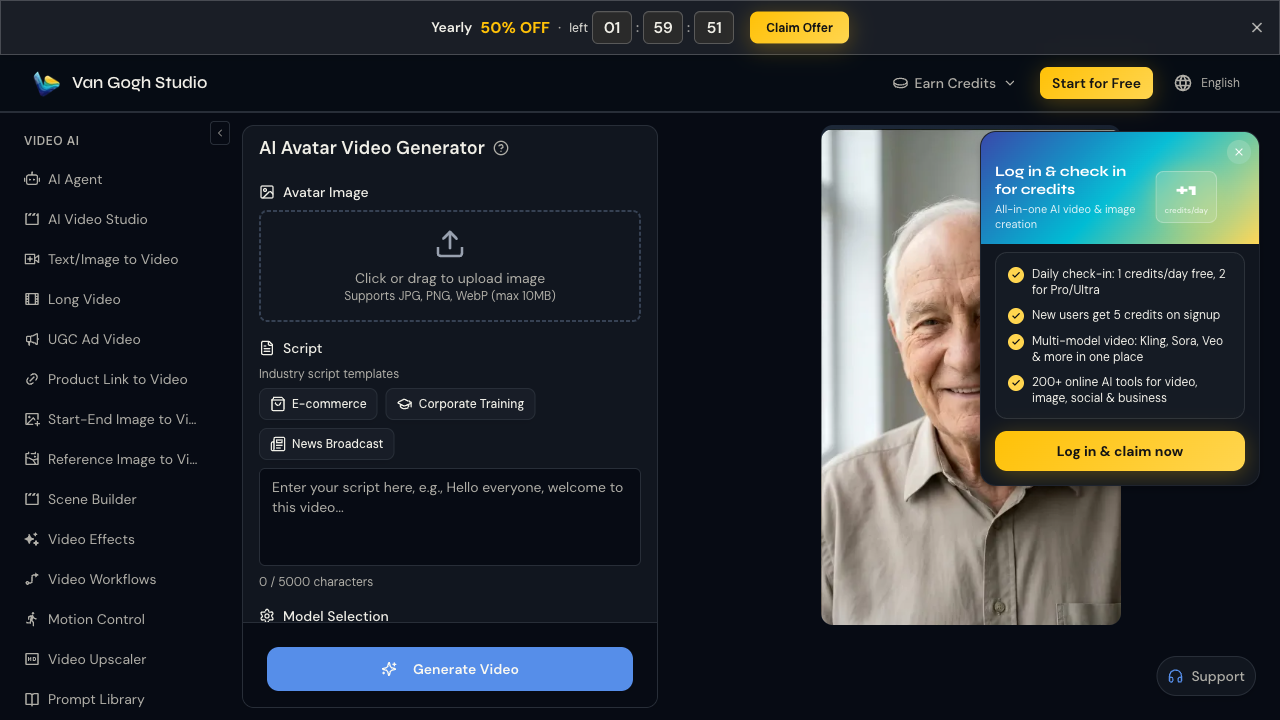
Task: Apply the E-commerce script template
Action: [x=318, y=404]
